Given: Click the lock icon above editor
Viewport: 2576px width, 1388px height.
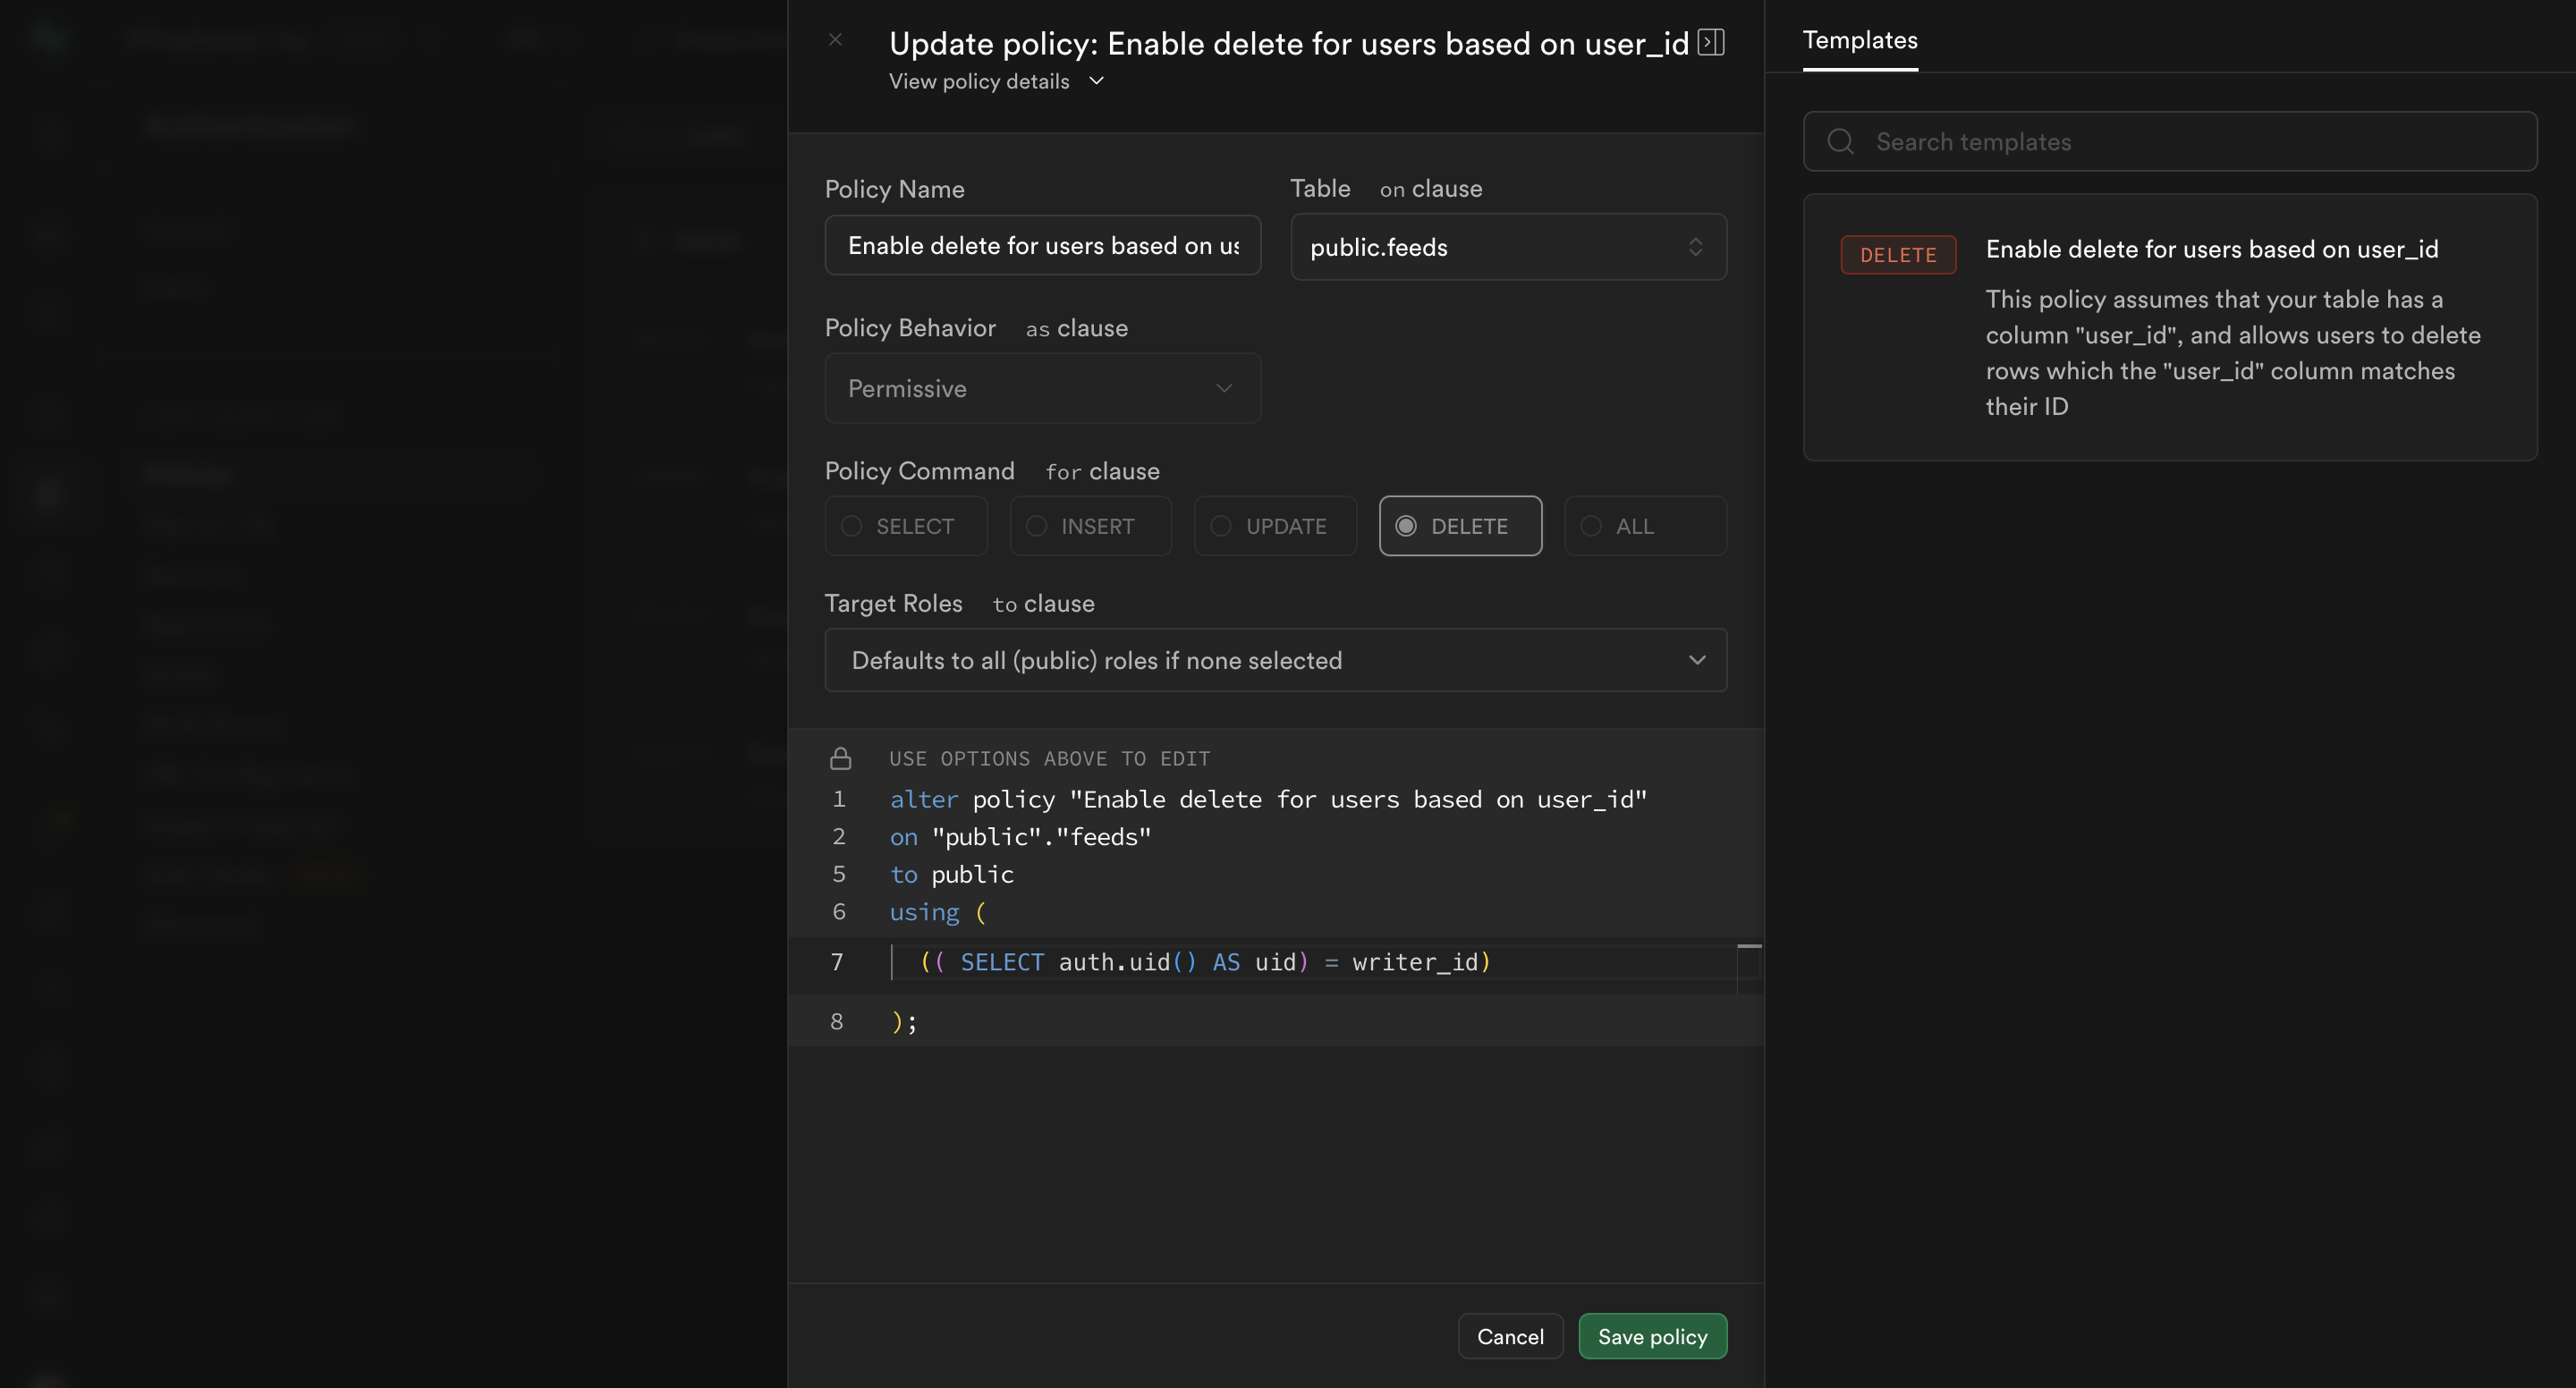Looking at the screenshot, I should (840, 758).
